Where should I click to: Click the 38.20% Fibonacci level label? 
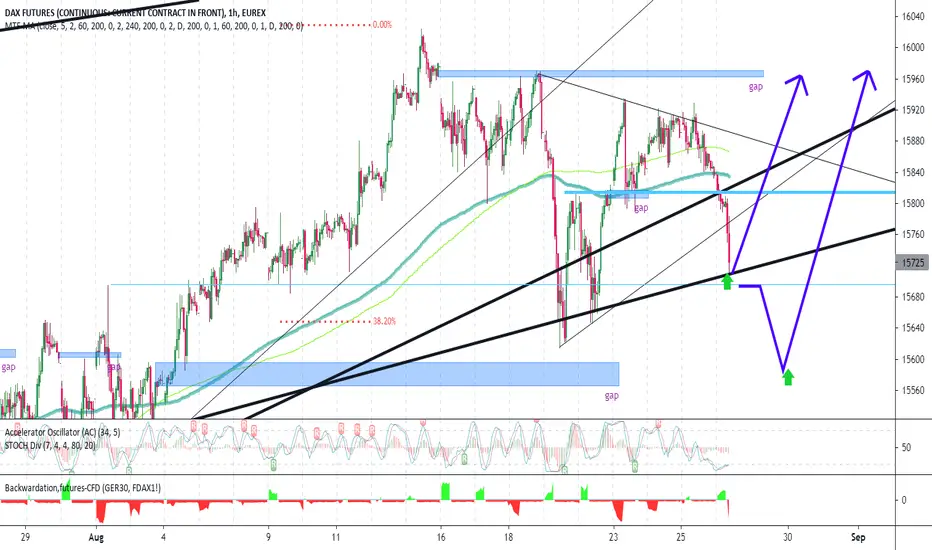(x=385, y=321)
